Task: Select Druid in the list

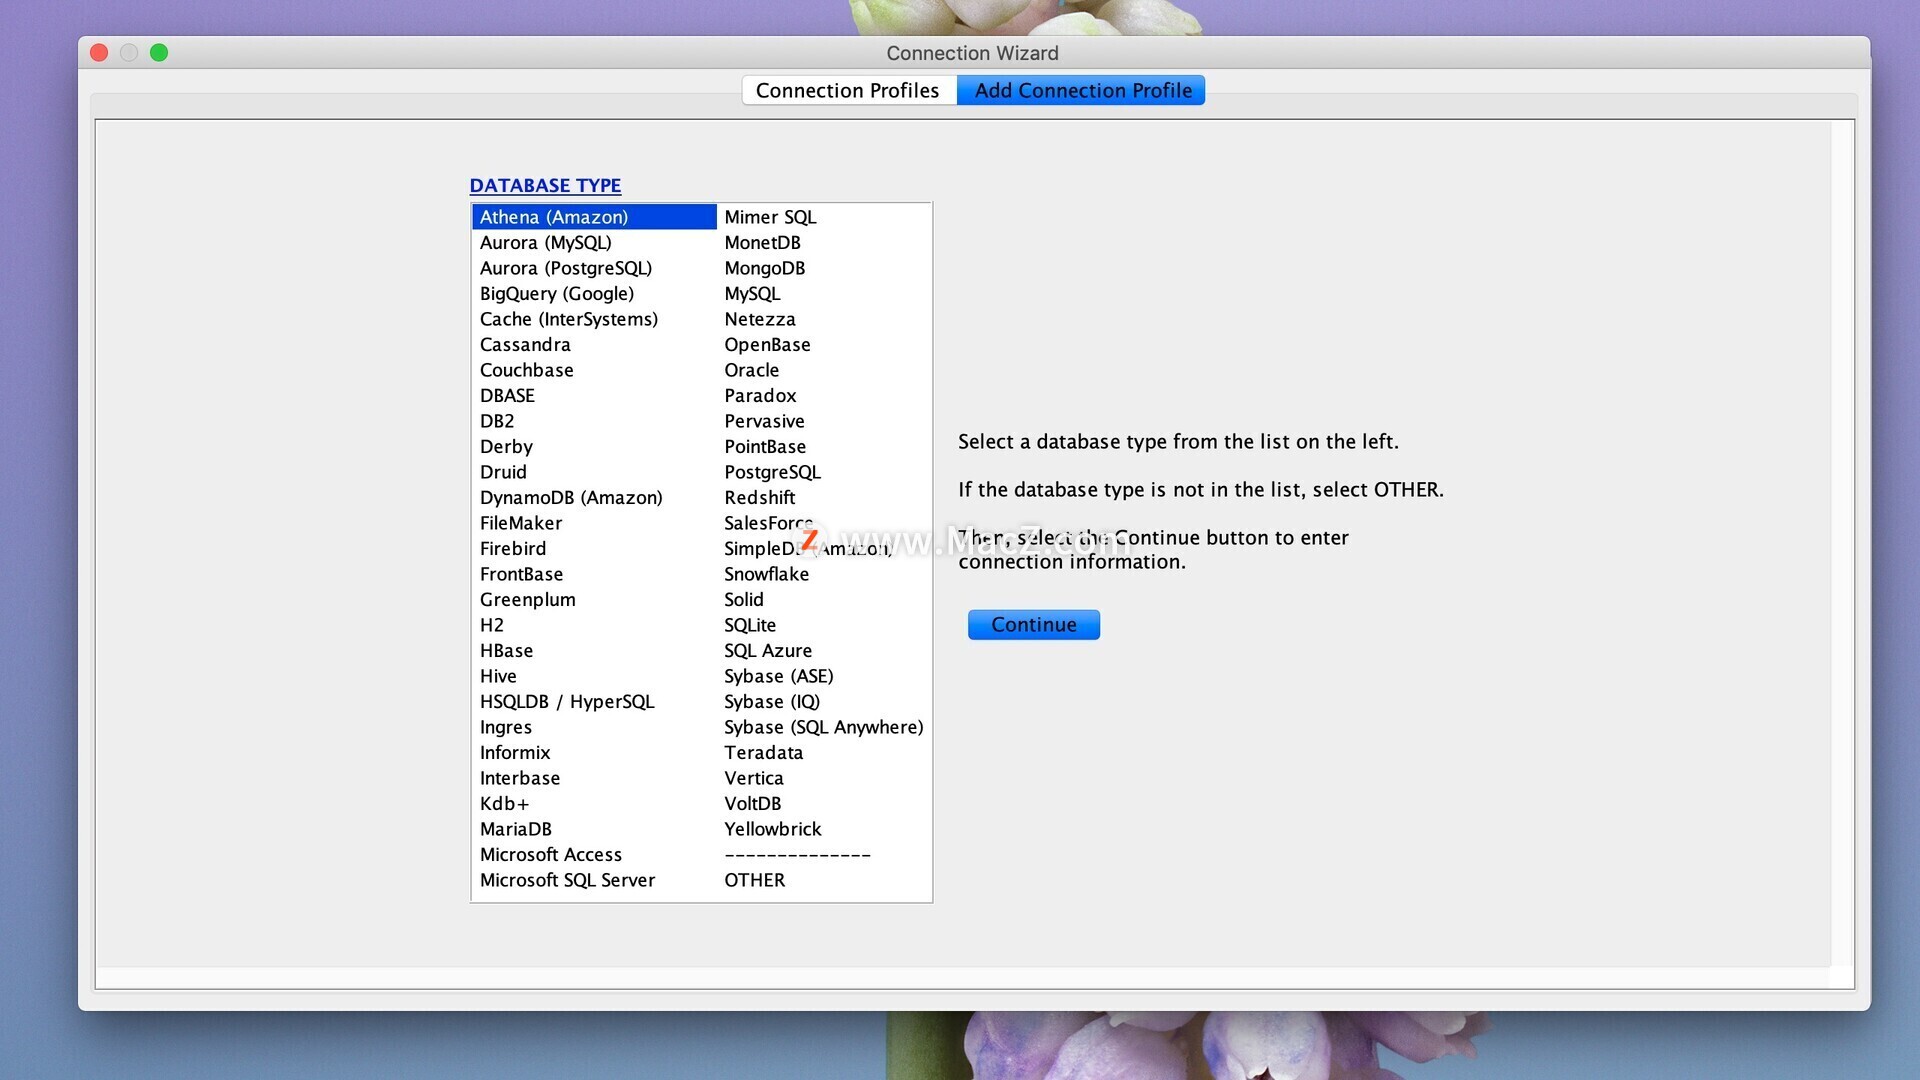Action: pos(594,472)
